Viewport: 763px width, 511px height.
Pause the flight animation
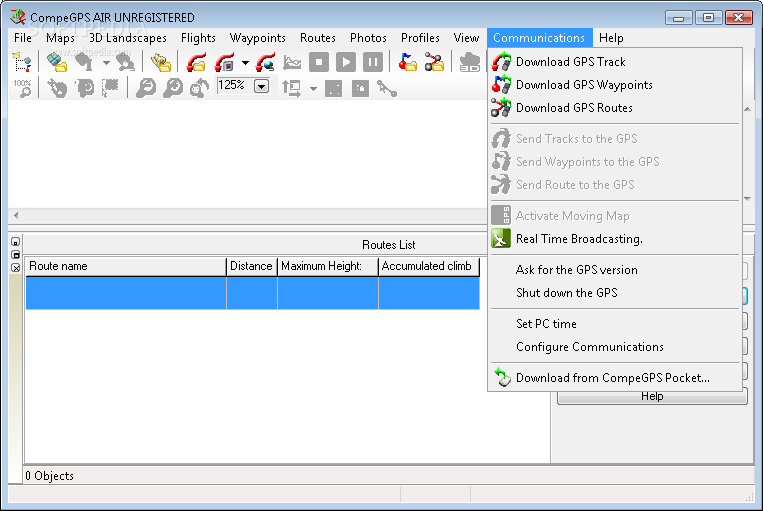coord(373,62)
